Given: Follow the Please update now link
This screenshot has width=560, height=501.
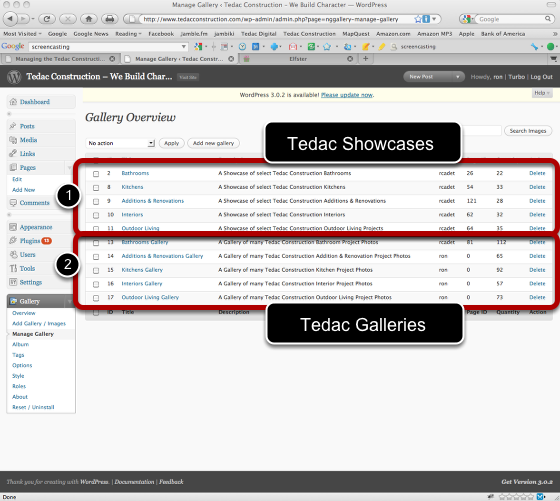Looking at the screenshot, I should pos(347,95).
